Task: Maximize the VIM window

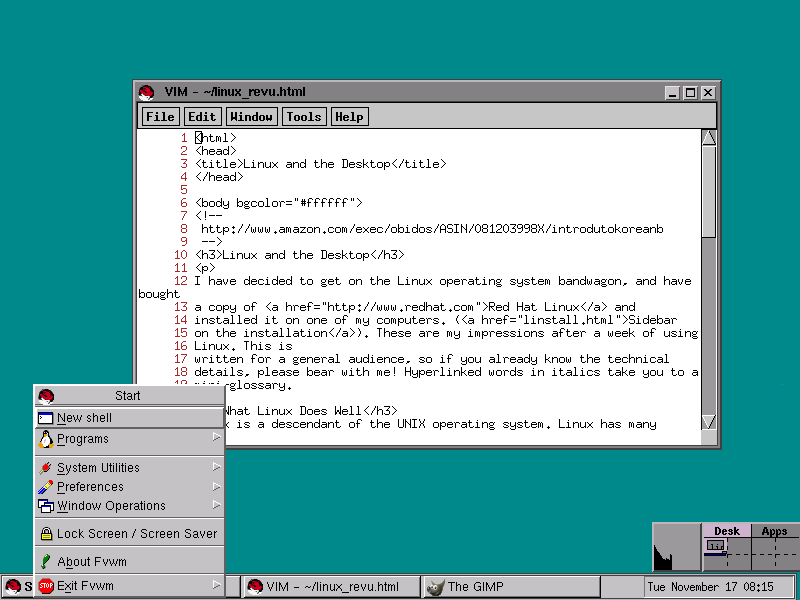Action: (690, 93)
